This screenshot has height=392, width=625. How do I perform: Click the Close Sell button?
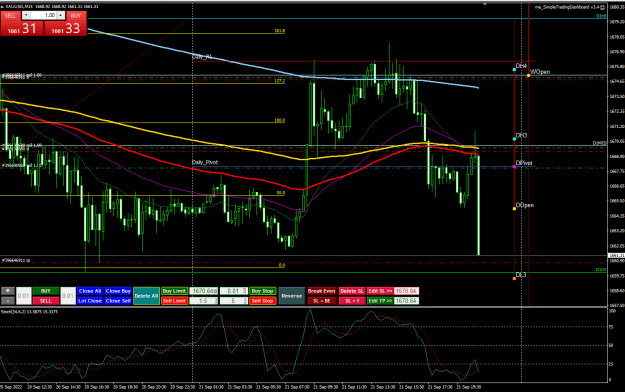tap(118, 301)
